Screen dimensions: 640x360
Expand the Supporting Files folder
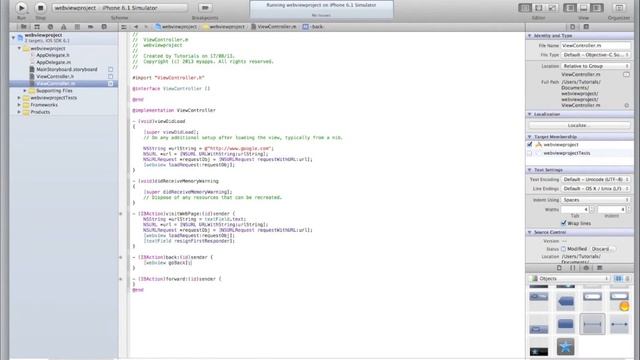click(x=25, y=91)
